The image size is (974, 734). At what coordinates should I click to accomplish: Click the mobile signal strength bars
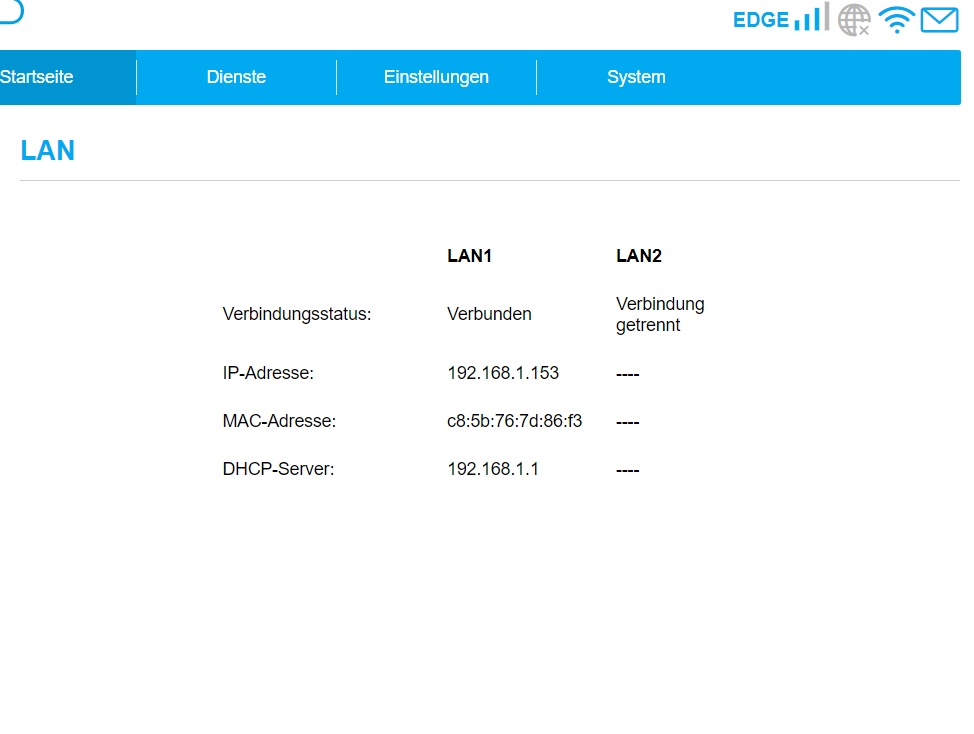click(811, 18)
